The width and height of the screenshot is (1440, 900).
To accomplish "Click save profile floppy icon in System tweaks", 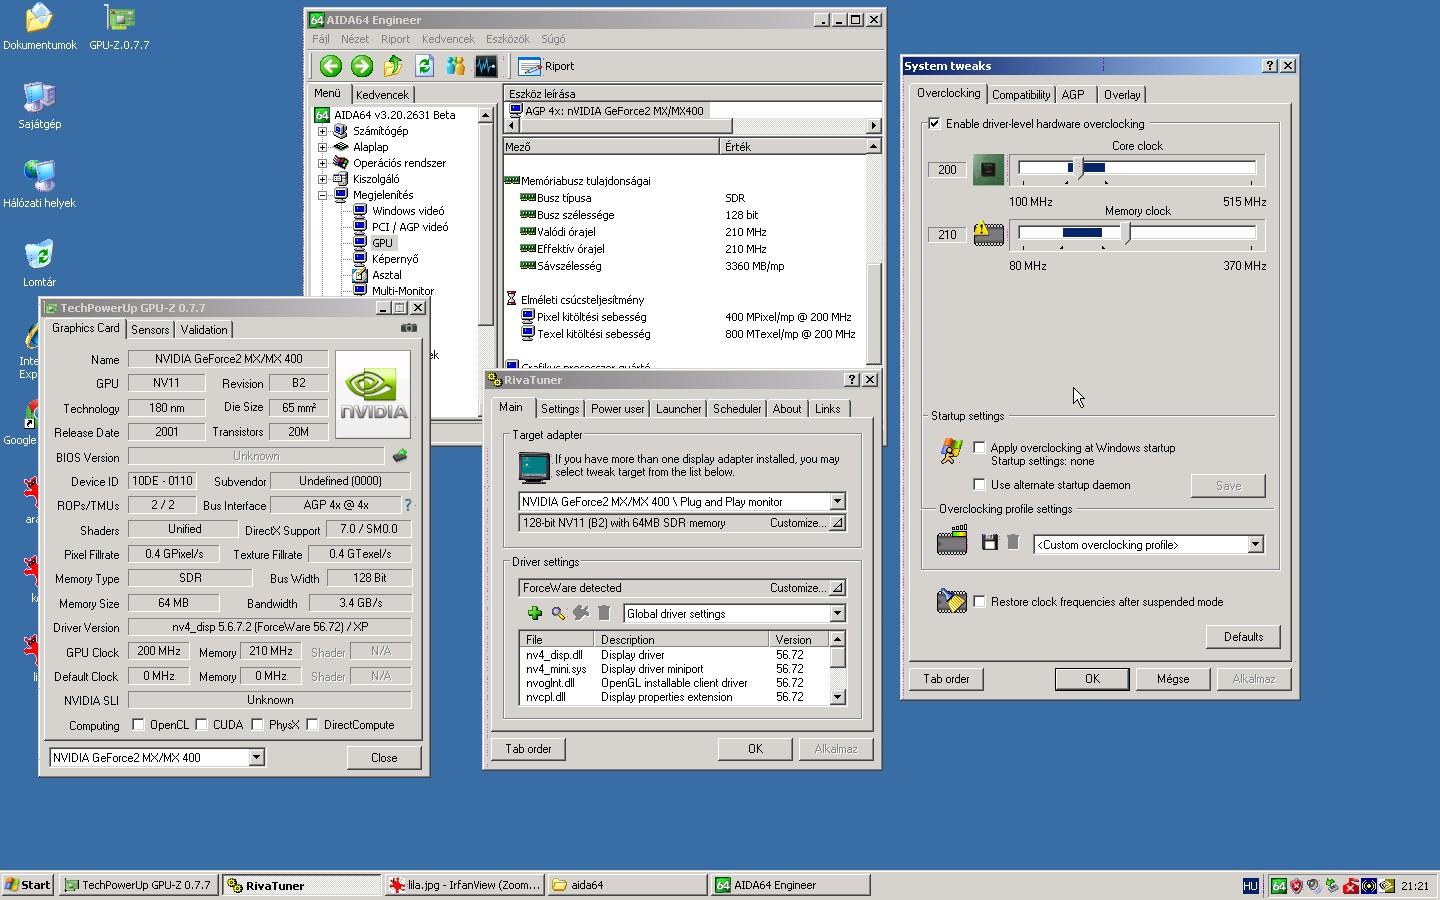I will click(990, 542).
